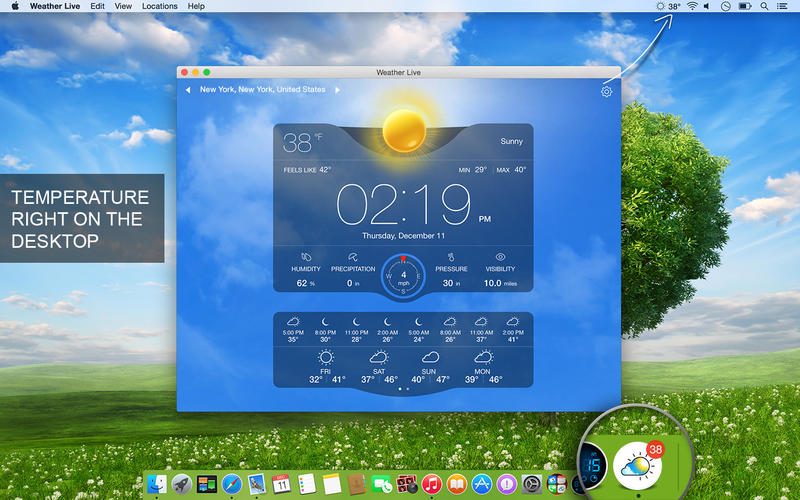
Task: Open settings with the gear icon
Action: point(606,92)
